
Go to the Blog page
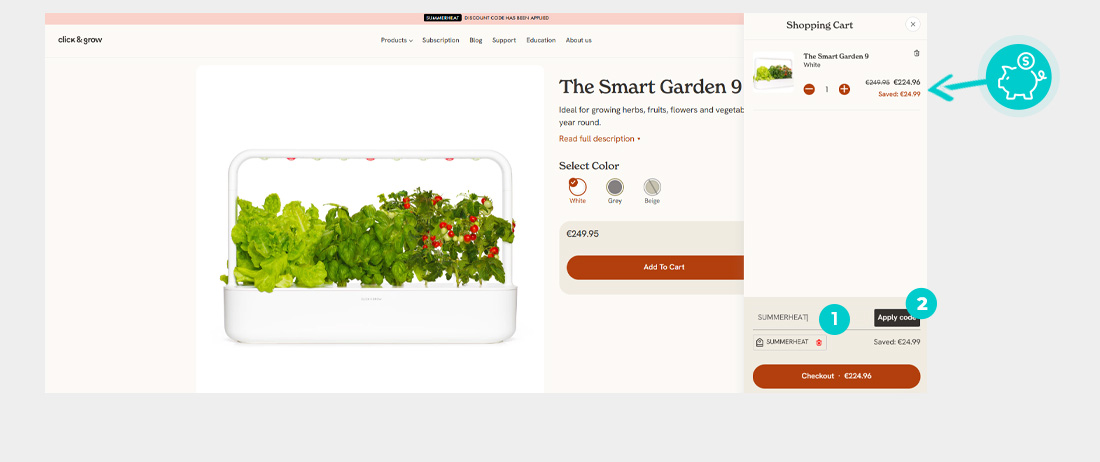click(x=476, y=40)
